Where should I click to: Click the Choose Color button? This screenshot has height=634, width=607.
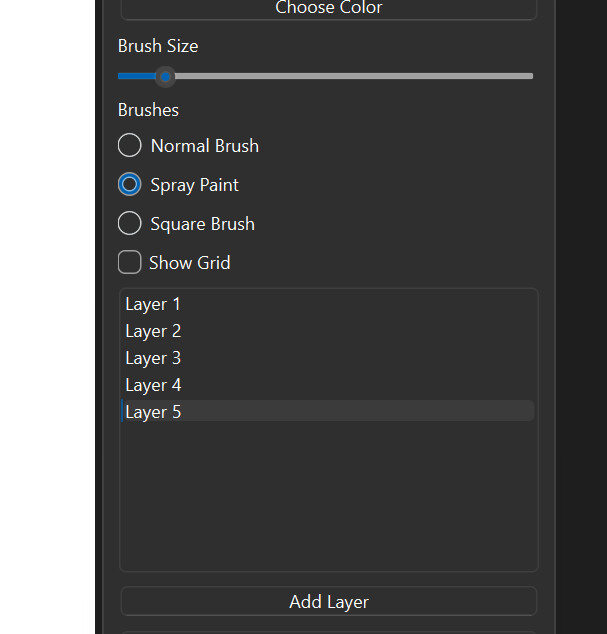(x=328, y=9)
